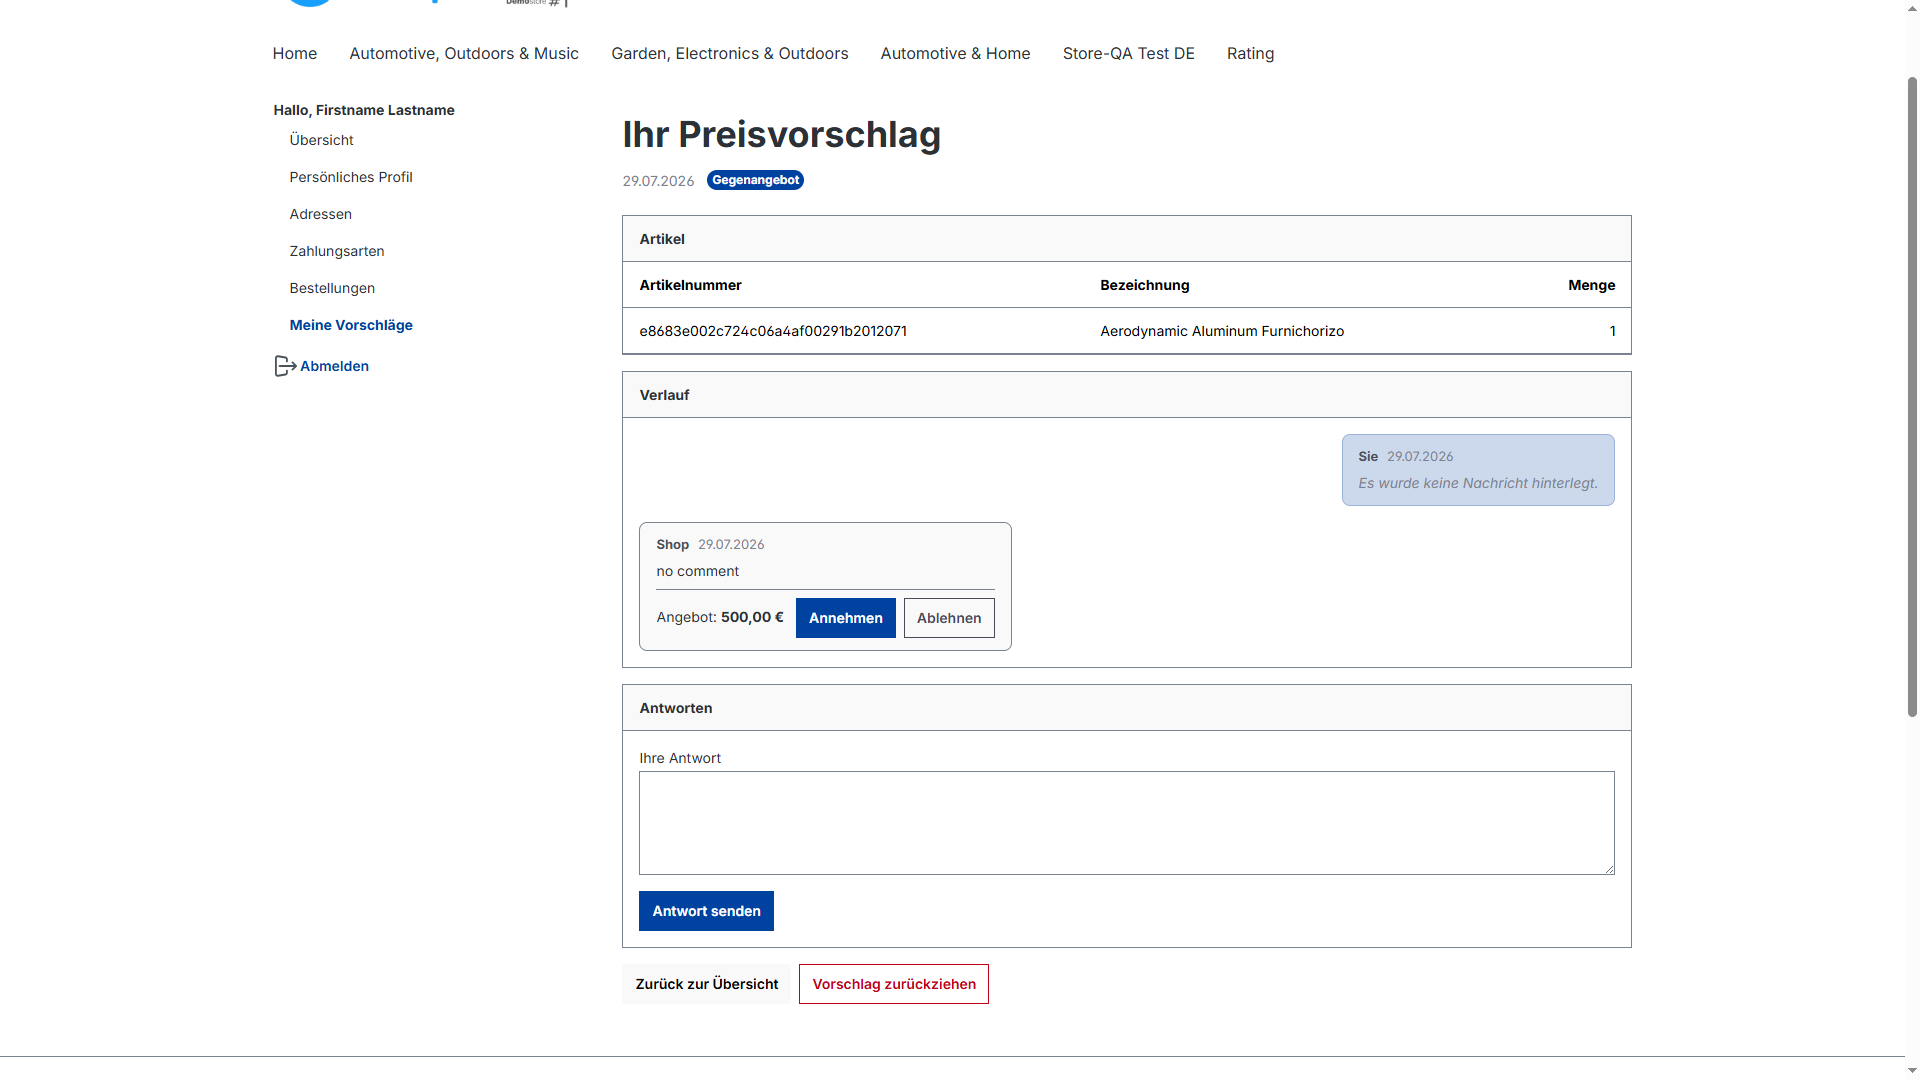Viewport: 1920px width, 1080px height.
Task: Click Aerodynamic Aluminum Furnichorizo product name
Action: pos(1222,331)
